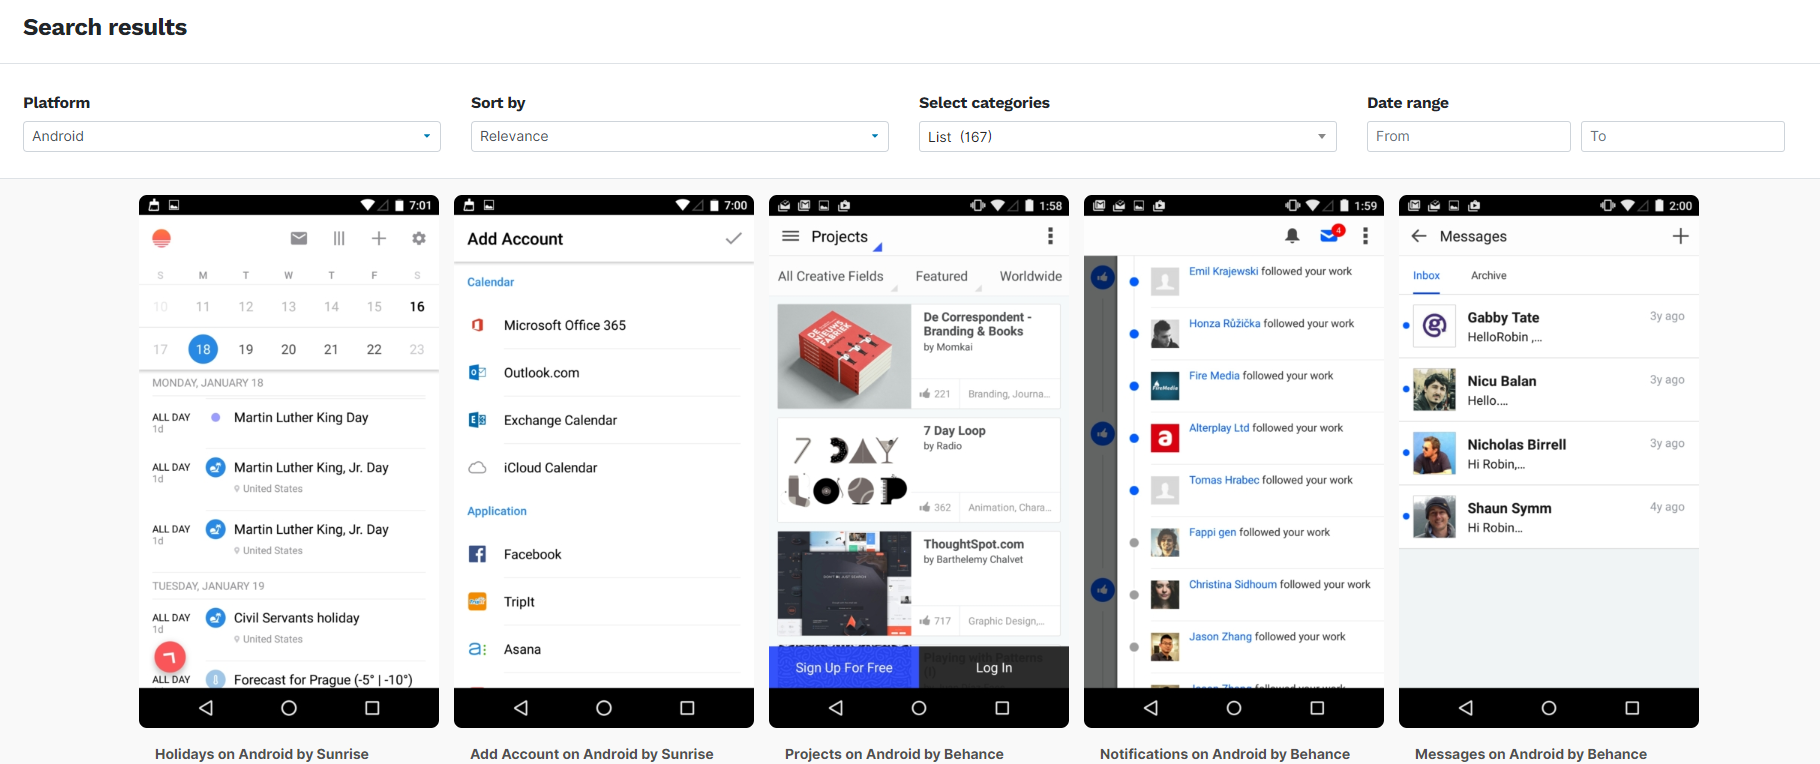Select Martin Luther King Day event
Viewport: 1820px width, 764px height.
(300, 418)
